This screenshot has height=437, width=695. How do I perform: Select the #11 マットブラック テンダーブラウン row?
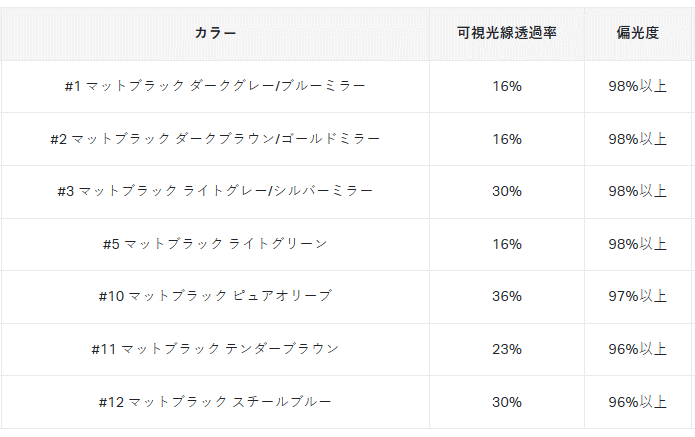[x=347, y=349]
